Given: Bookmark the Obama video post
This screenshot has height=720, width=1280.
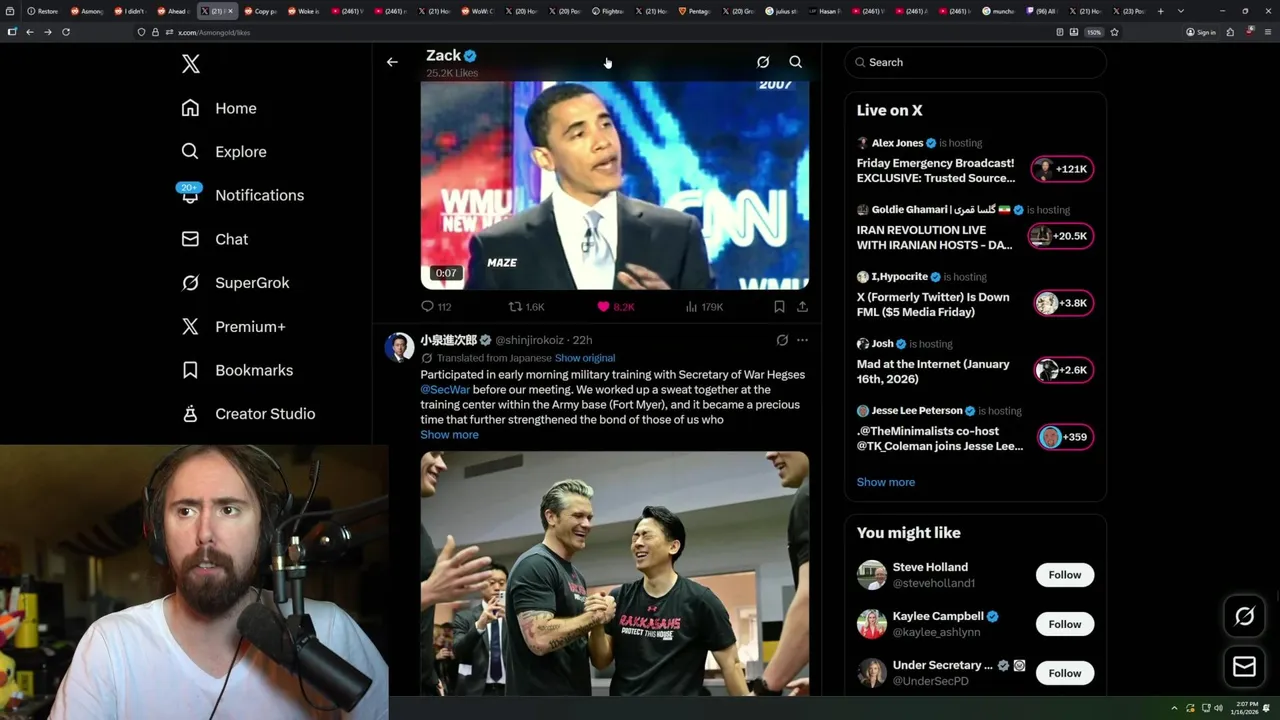Looking at the screenshot, I should 779,307.
